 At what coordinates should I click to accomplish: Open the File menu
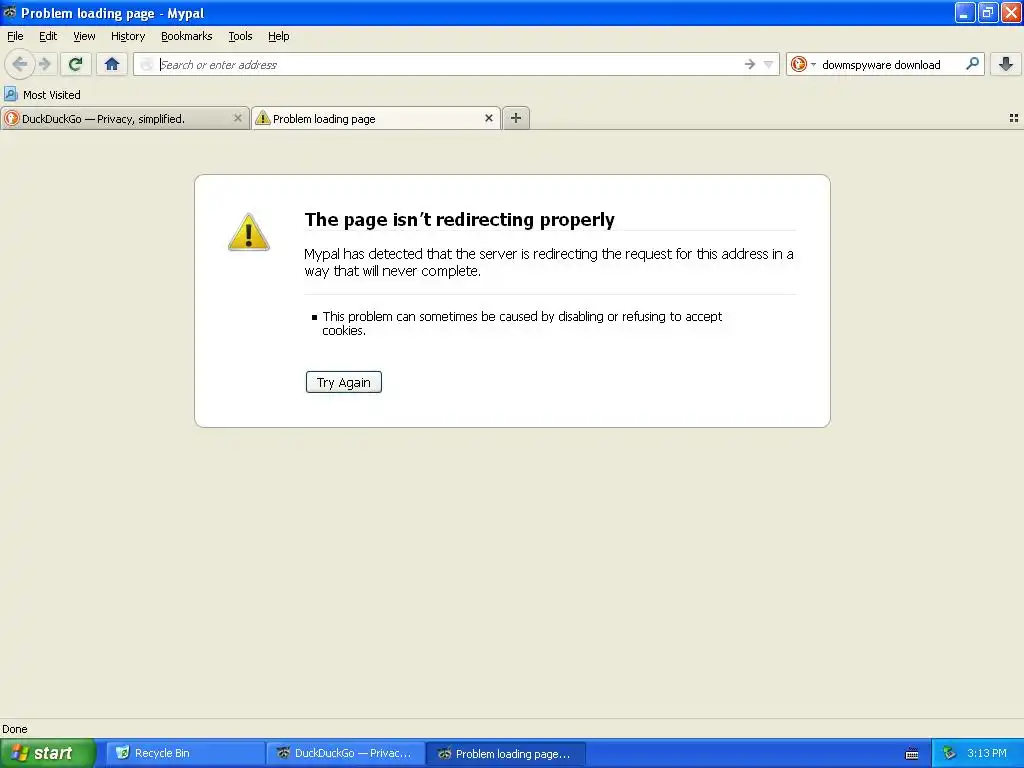pyautogui.click(x=15, y=36)
